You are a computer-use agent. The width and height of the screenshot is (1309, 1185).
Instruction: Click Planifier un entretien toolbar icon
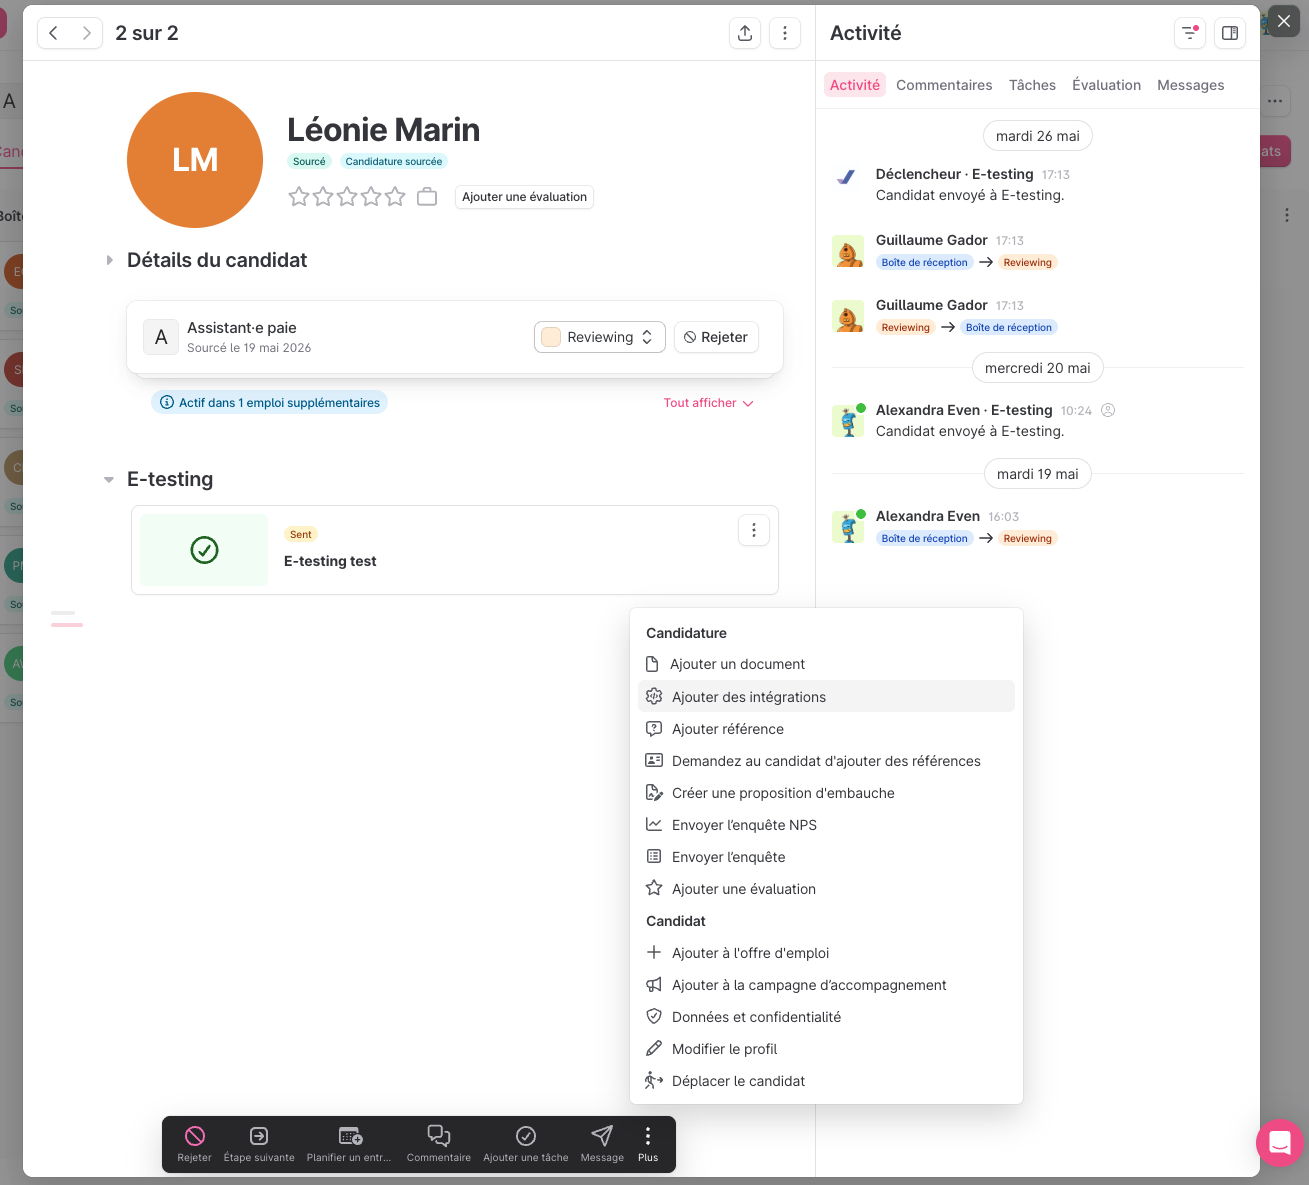click(349, 1143)
